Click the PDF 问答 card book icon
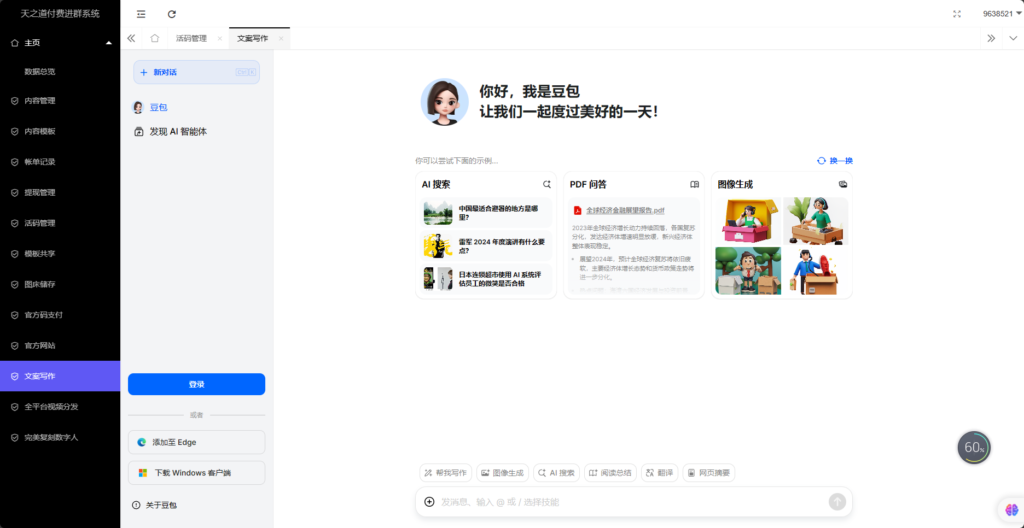The width and height of the screenshot is (1024, 528). [695, 185]
